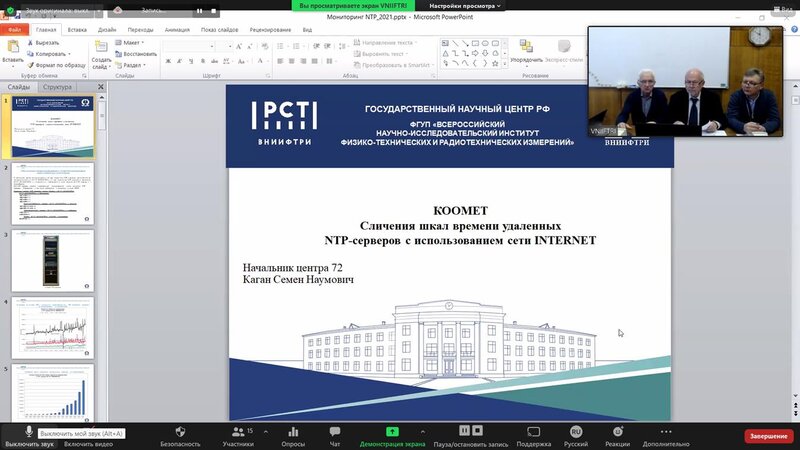Expand the Настройки просмотра dropdown
The image size is (800, 450).
point(464,6)
